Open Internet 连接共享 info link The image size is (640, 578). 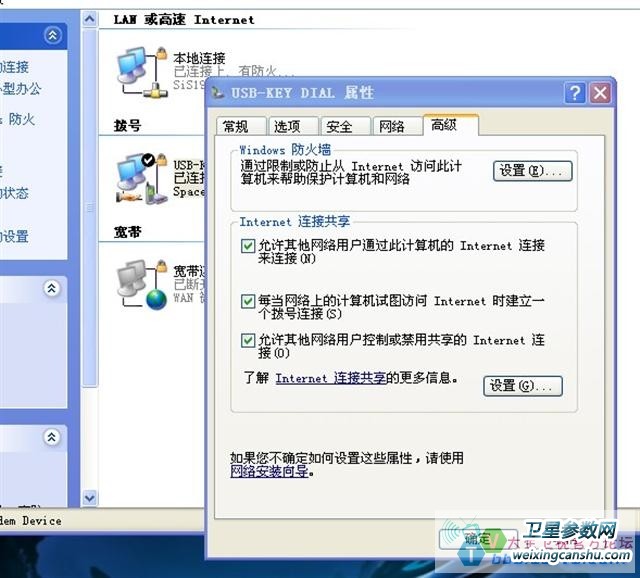tap(331, 378)
